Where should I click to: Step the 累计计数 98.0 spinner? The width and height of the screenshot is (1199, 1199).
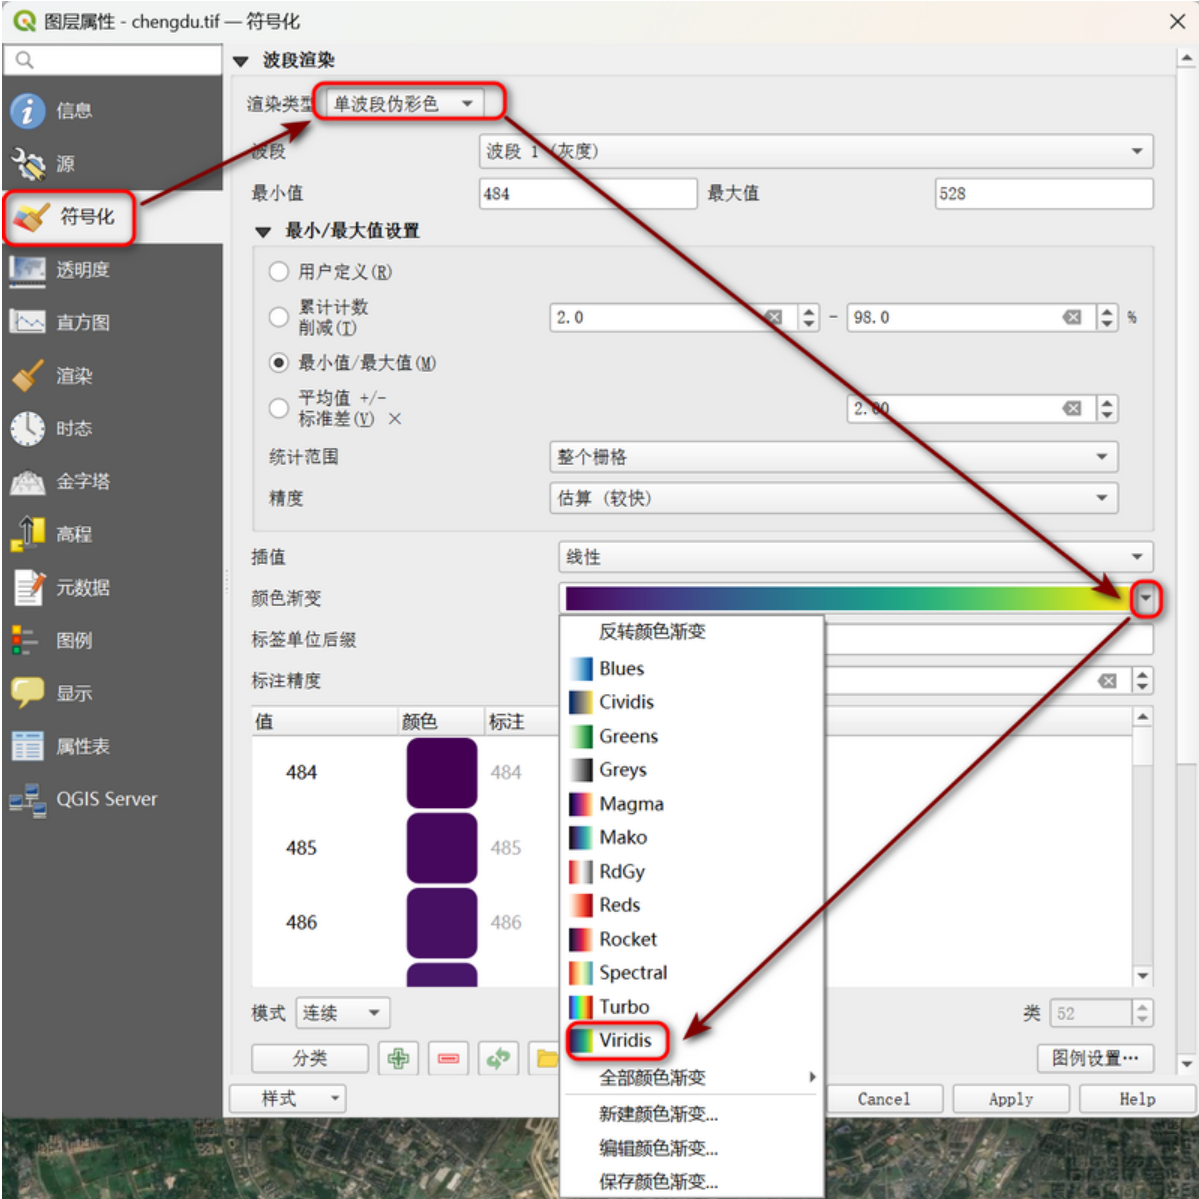tap(1107, 317)
